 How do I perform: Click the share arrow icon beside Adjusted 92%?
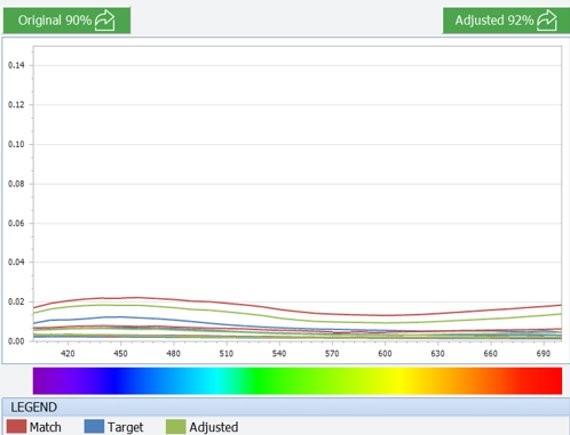[547, 21]
